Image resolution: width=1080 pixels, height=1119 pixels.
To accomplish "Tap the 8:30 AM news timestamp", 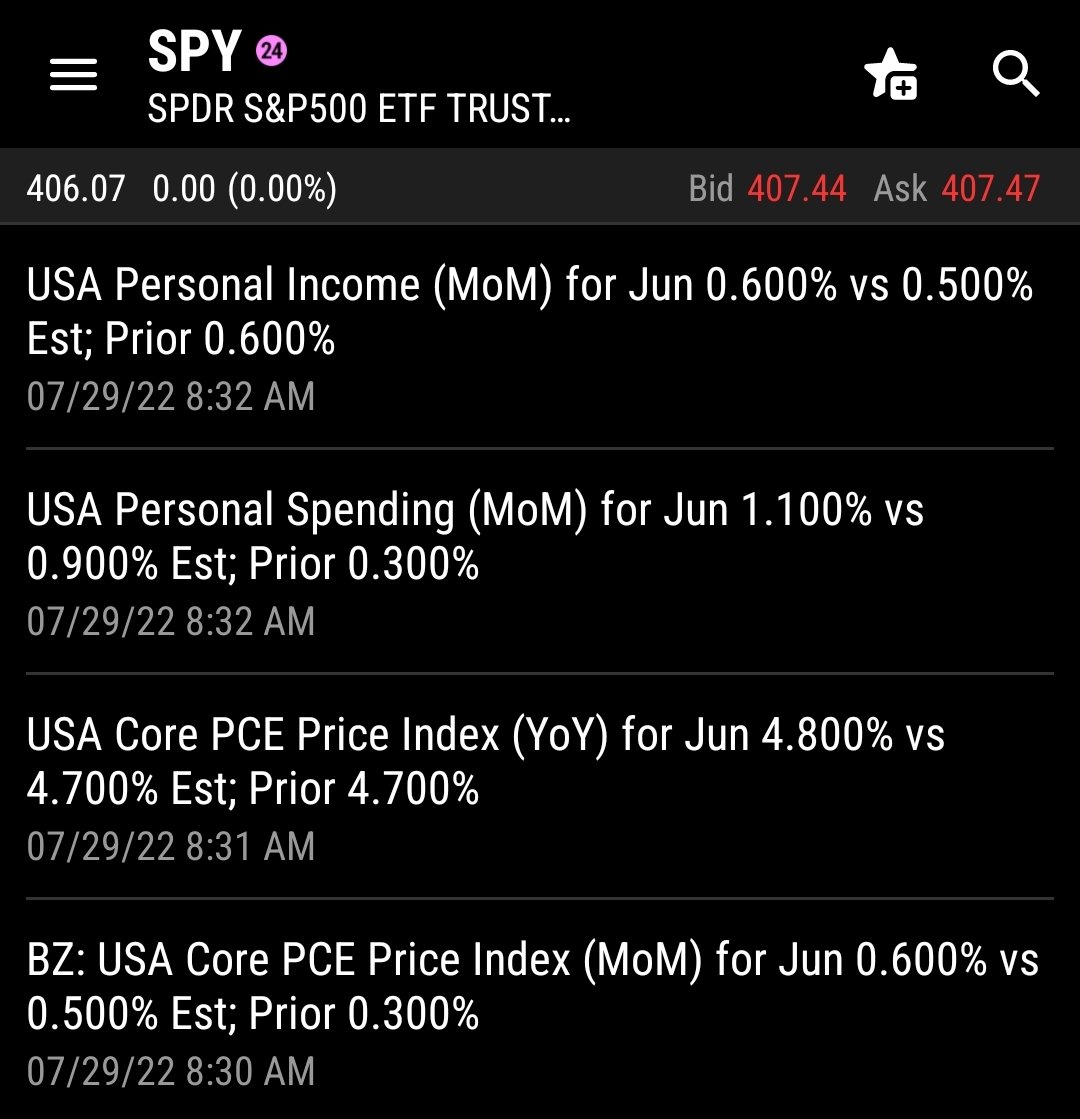I will 171,1072.
